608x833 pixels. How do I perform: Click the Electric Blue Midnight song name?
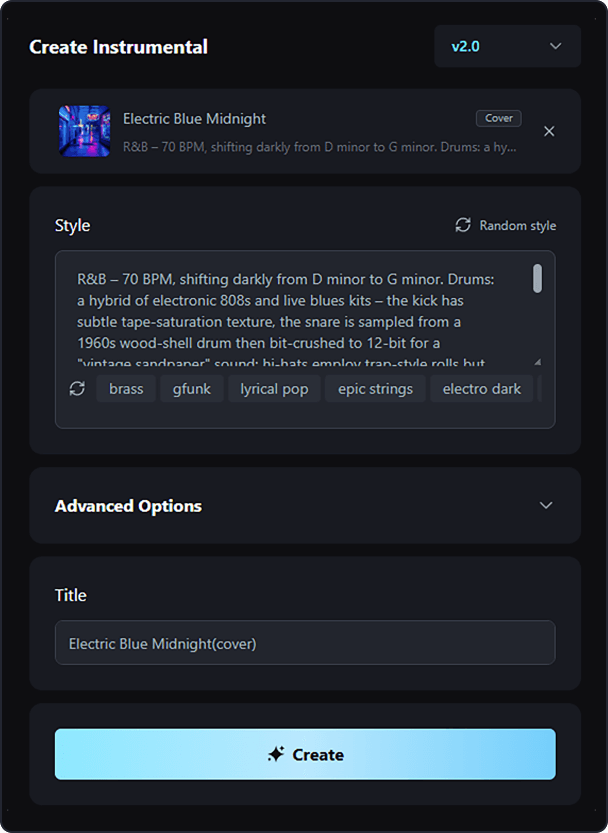point(194,118)
